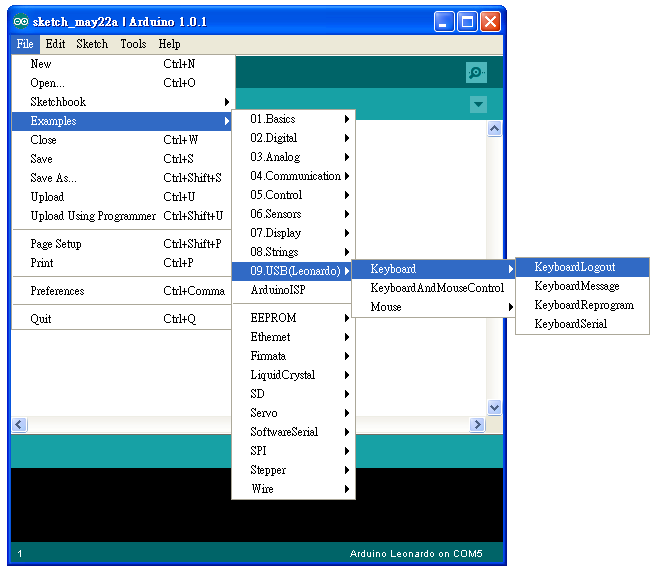Open the Edit menu
The image size is (654, 578).
click(55, 44)
